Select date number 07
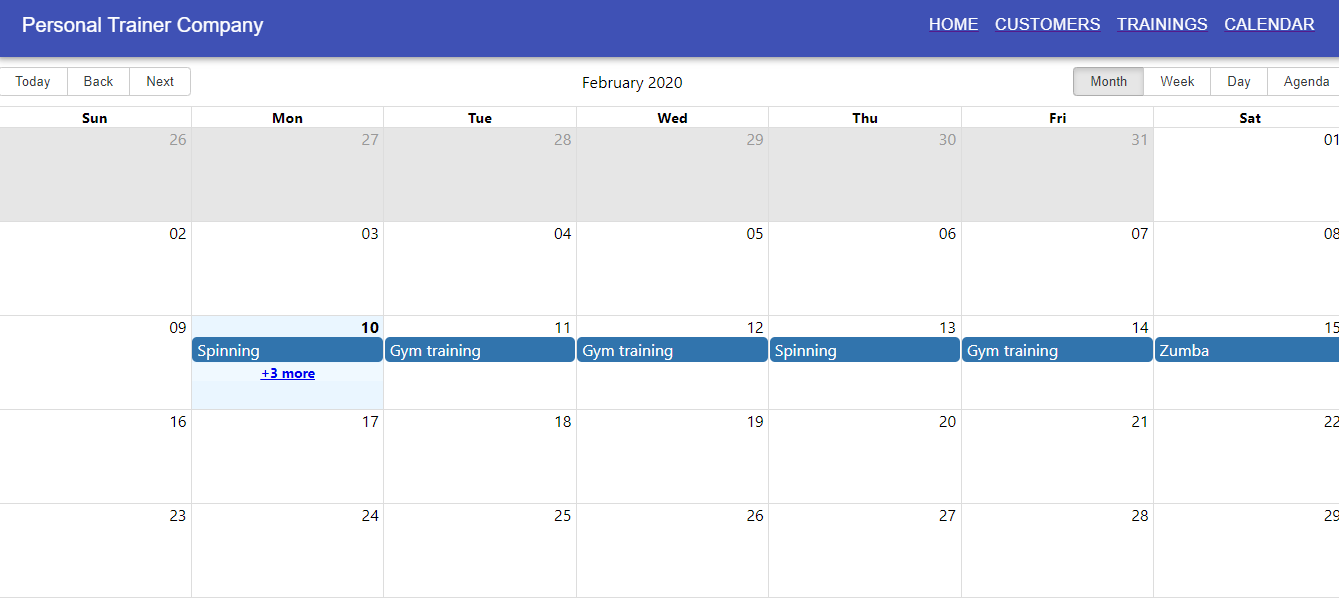This screenshot has height=603, width=1339. click(1140, 234)
